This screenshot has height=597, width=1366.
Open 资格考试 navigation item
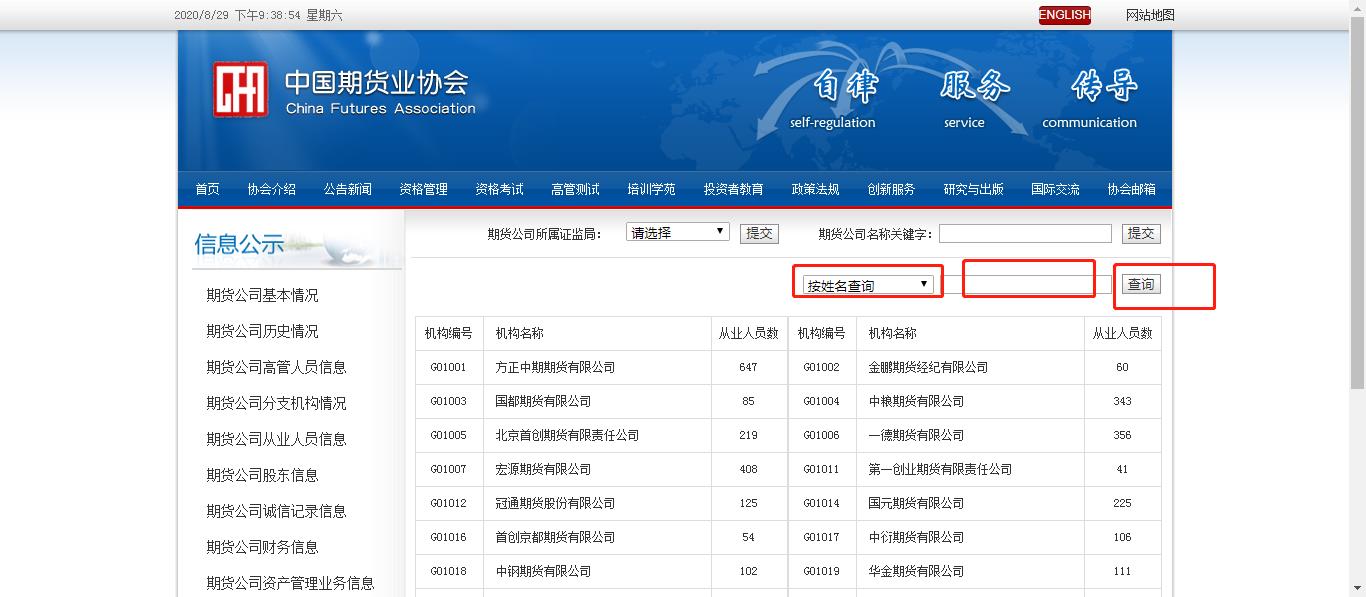point(500,189)
